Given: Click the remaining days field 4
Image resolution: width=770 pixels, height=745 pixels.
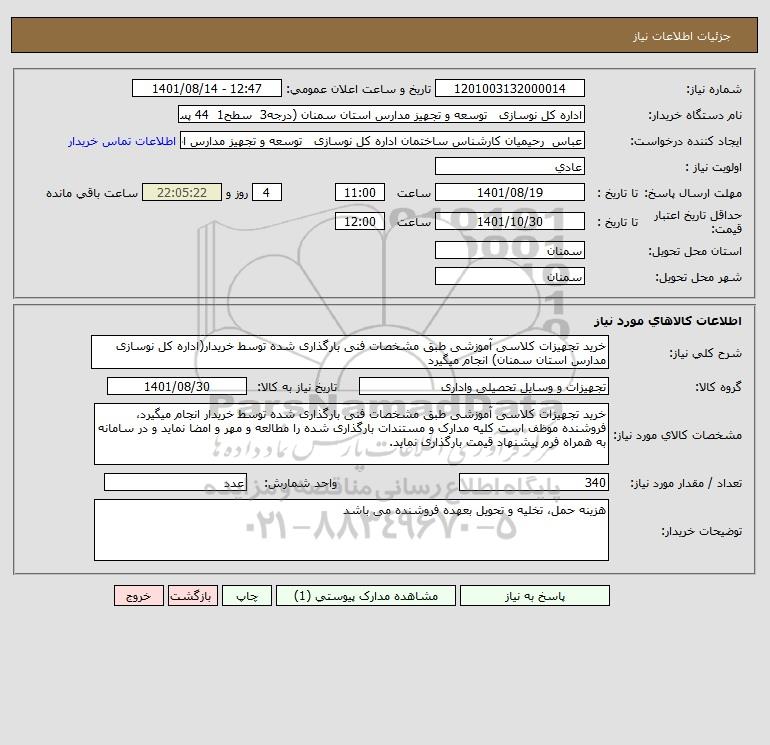Looking at the screenshot, I should [x=267, y=193].
